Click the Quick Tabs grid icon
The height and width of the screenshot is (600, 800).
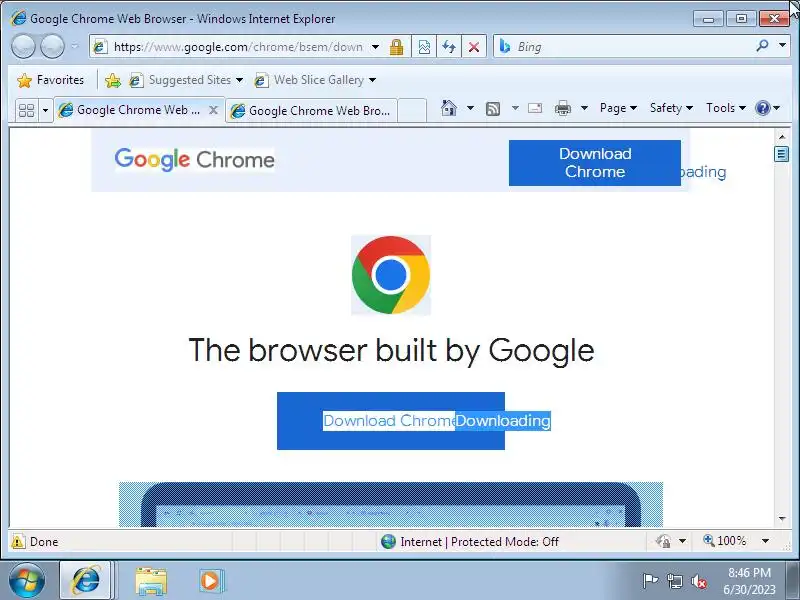(27, 110)
